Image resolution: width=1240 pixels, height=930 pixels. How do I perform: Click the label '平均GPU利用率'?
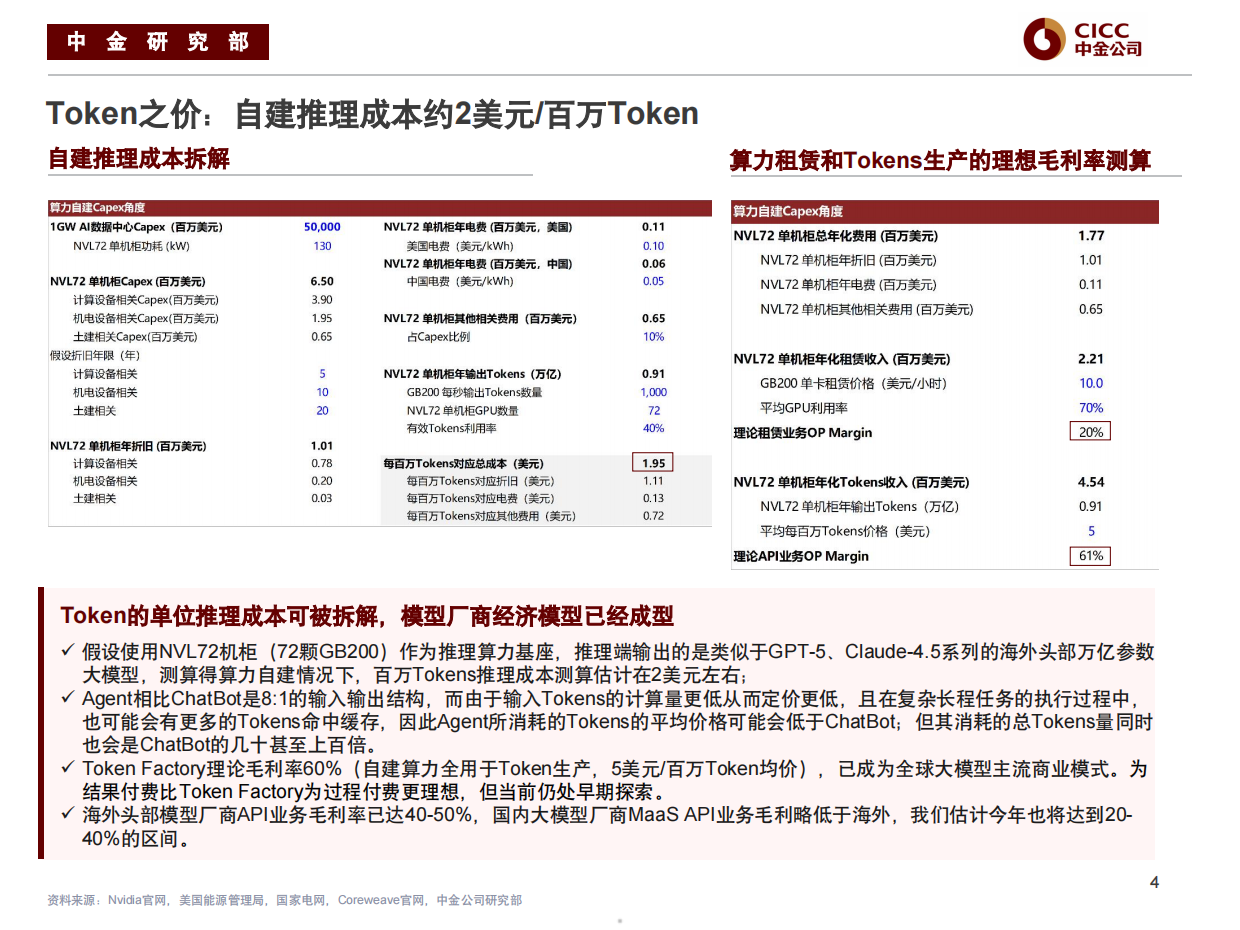pos(804,408)
